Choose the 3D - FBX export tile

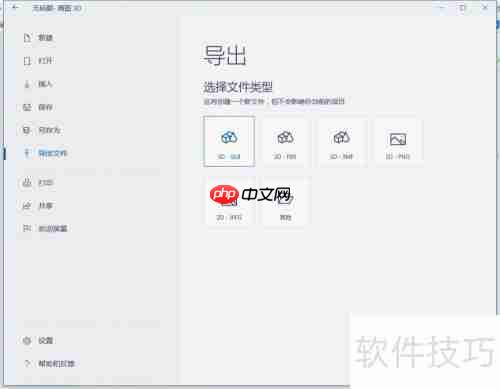pos(285,142)
